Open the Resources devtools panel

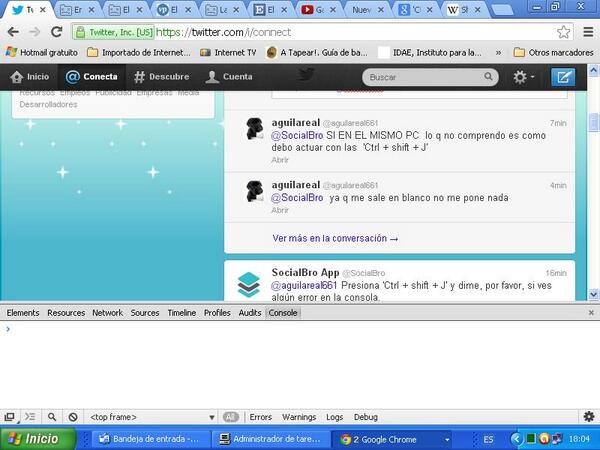[x=66, y=313]
